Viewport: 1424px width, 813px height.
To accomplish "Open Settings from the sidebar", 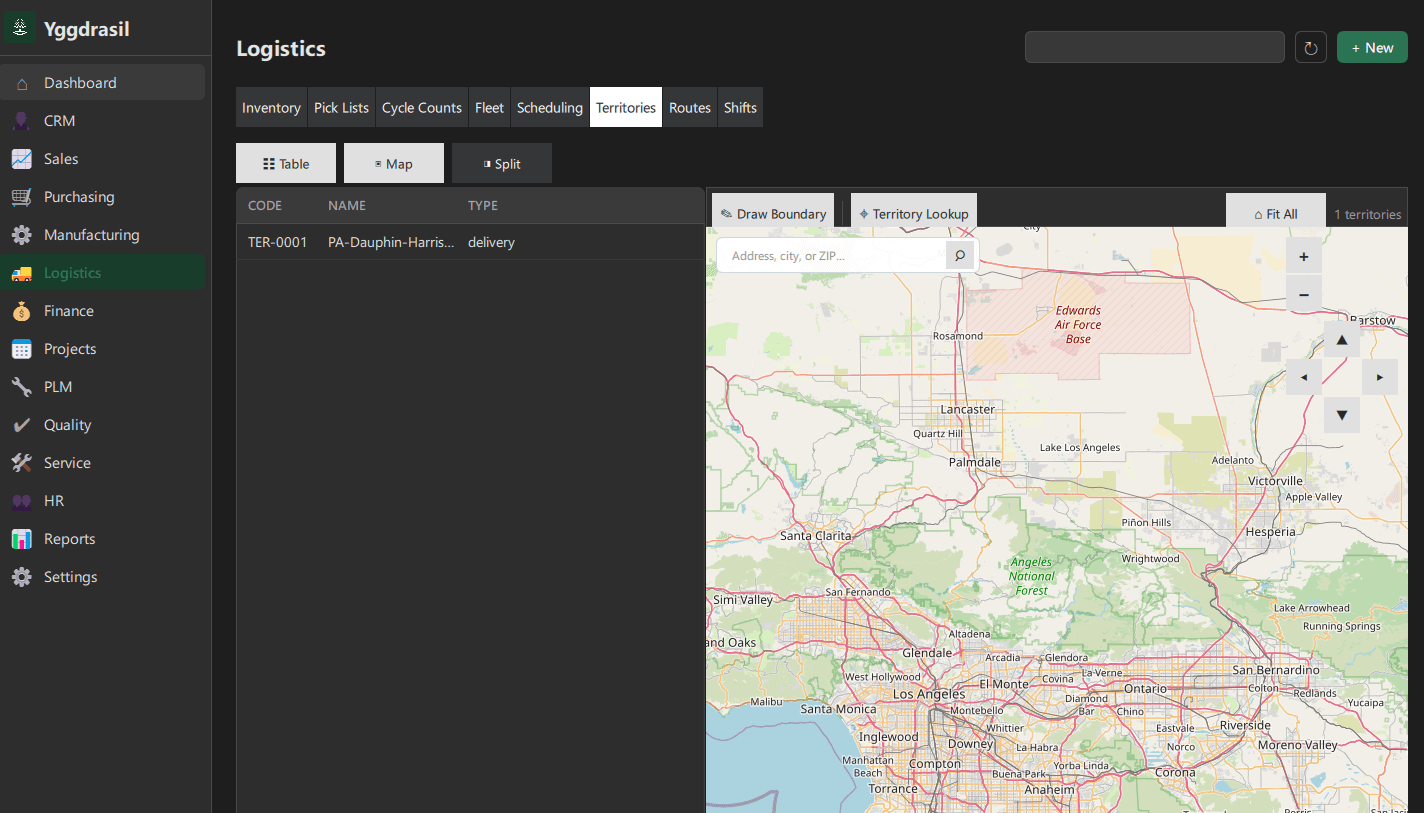I will tap(70, 576).
